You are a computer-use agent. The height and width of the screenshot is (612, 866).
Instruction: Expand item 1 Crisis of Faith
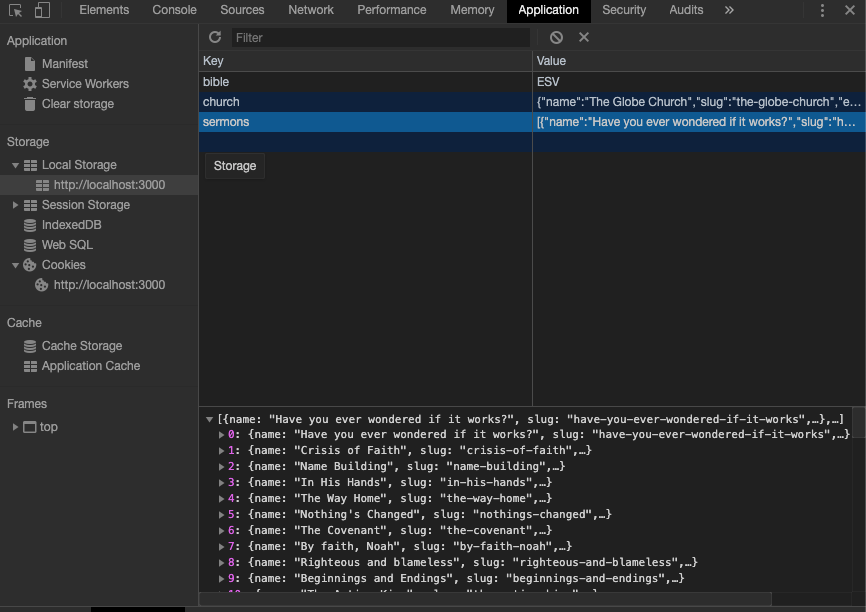click(221, 451)
